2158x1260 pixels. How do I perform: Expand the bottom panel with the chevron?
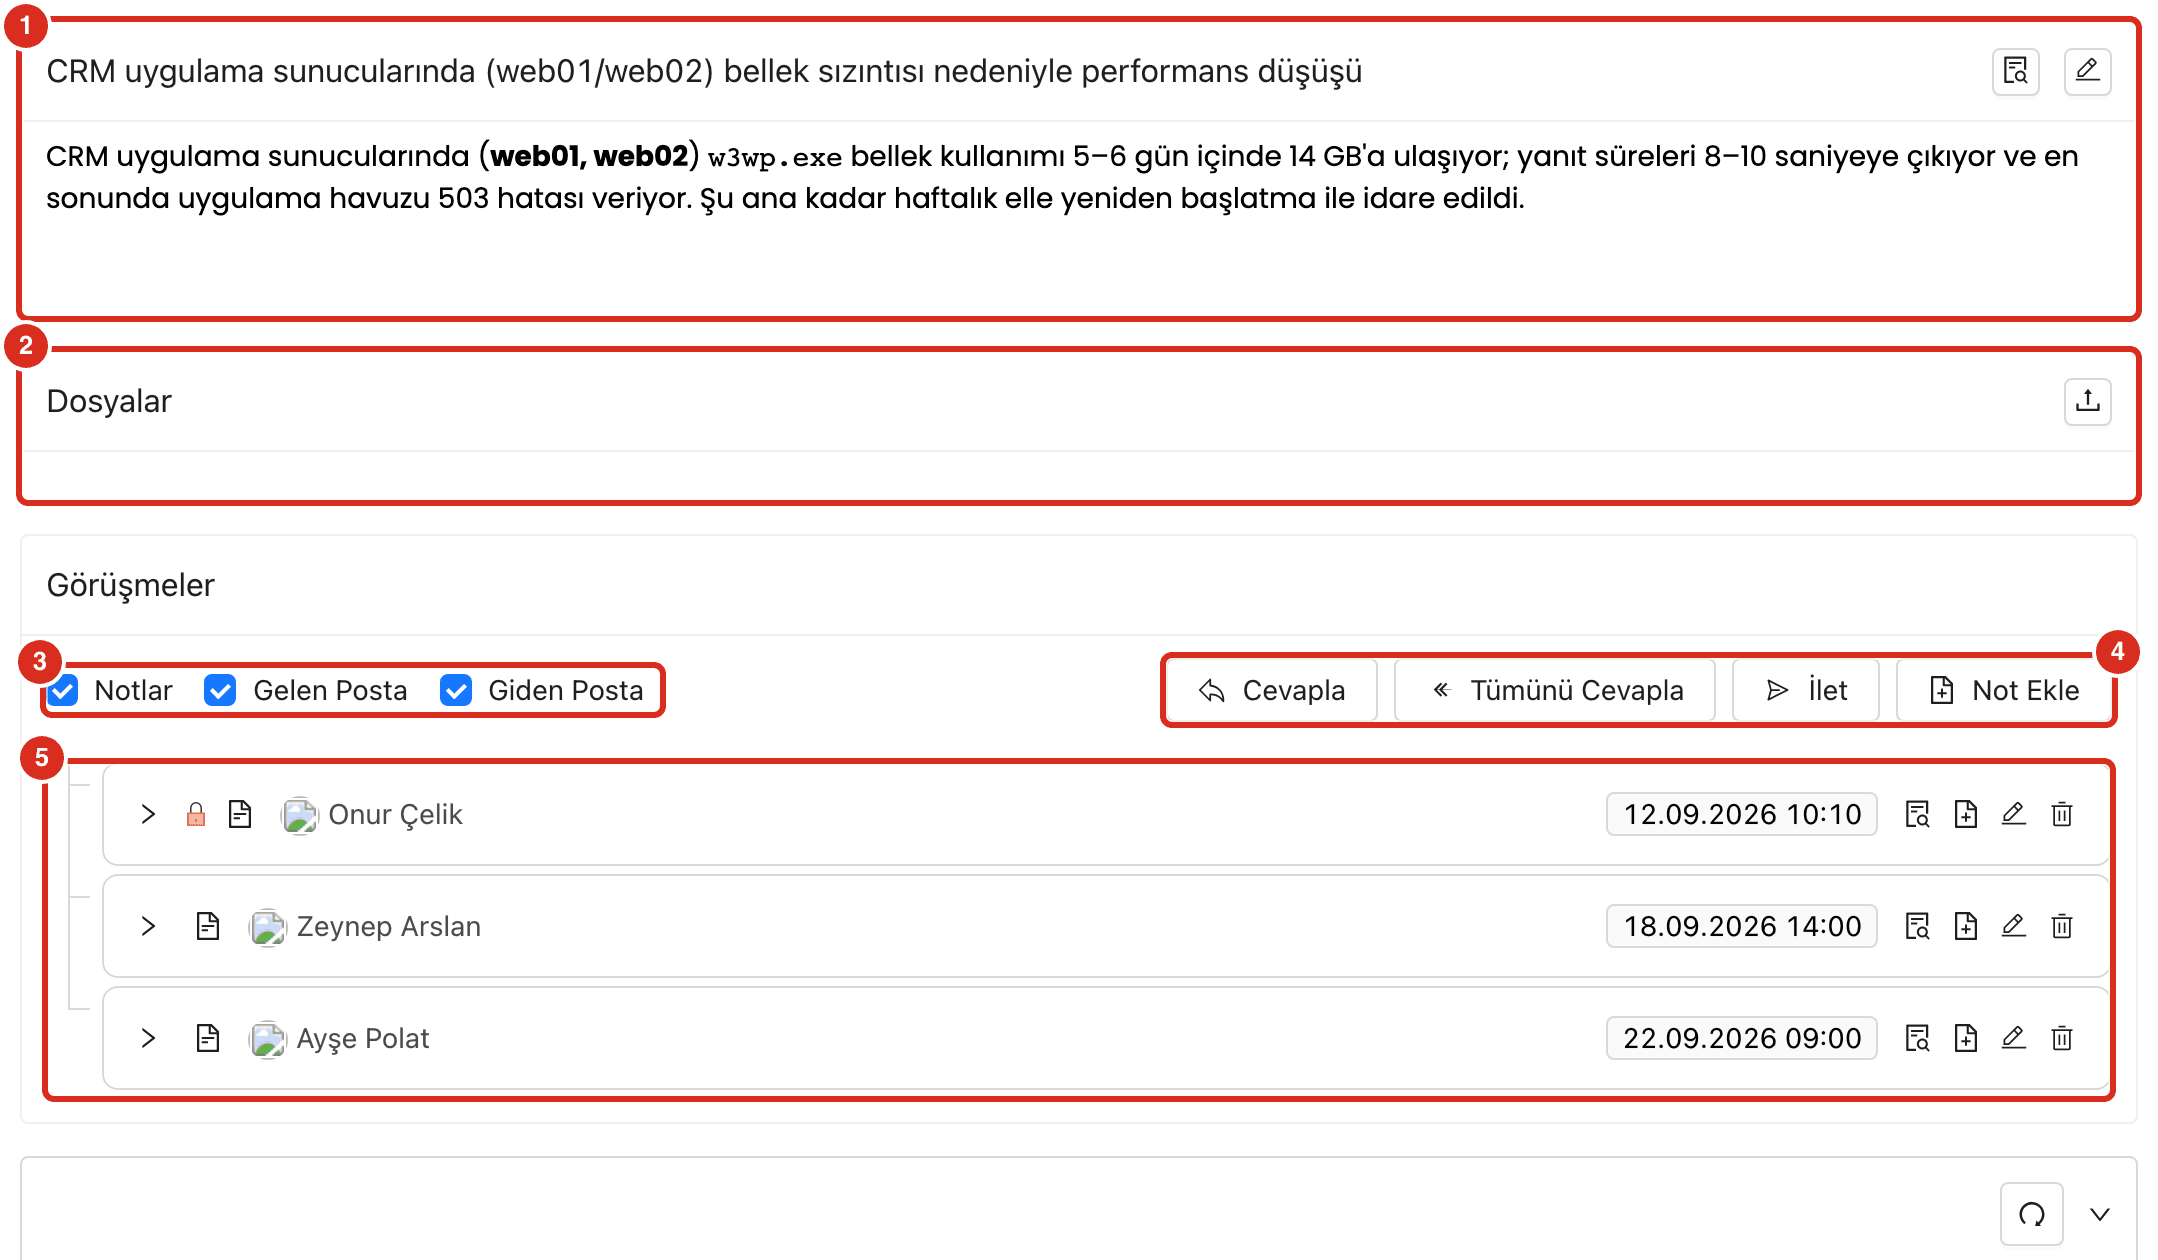coord(2100,1215)
